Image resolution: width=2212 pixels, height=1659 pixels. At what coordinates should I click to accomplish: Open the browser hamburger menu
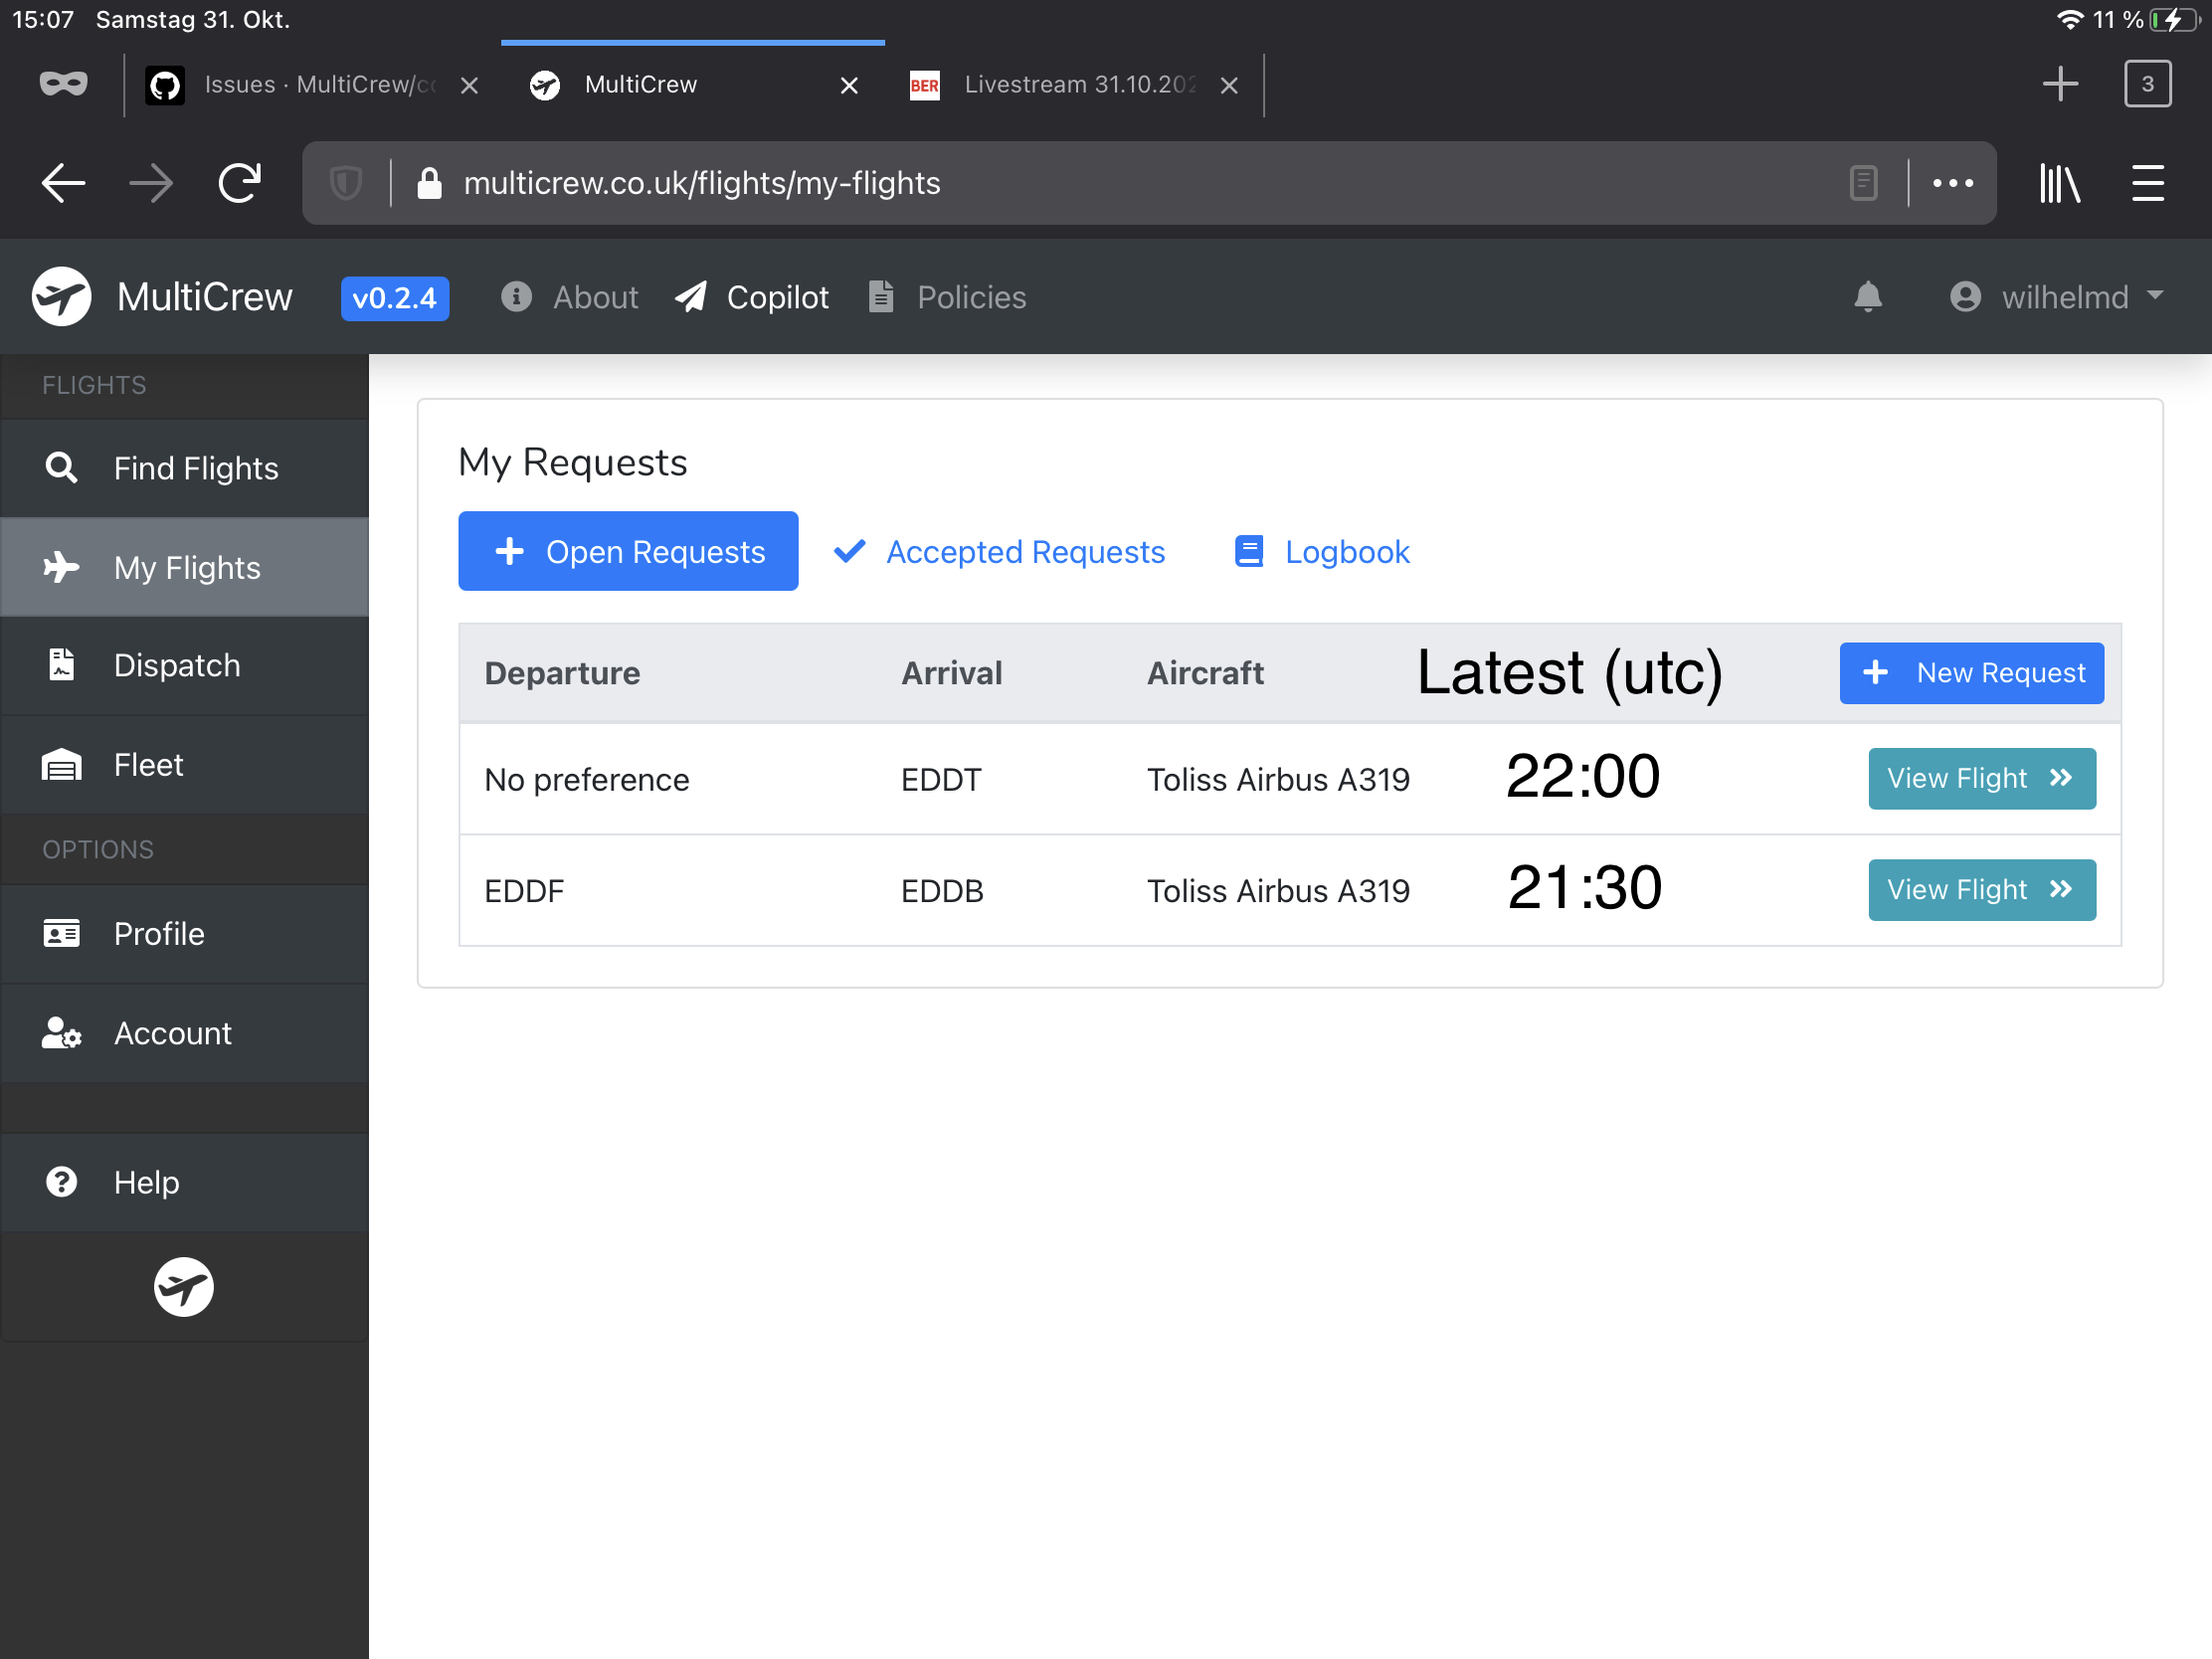tap(2147, 183)
